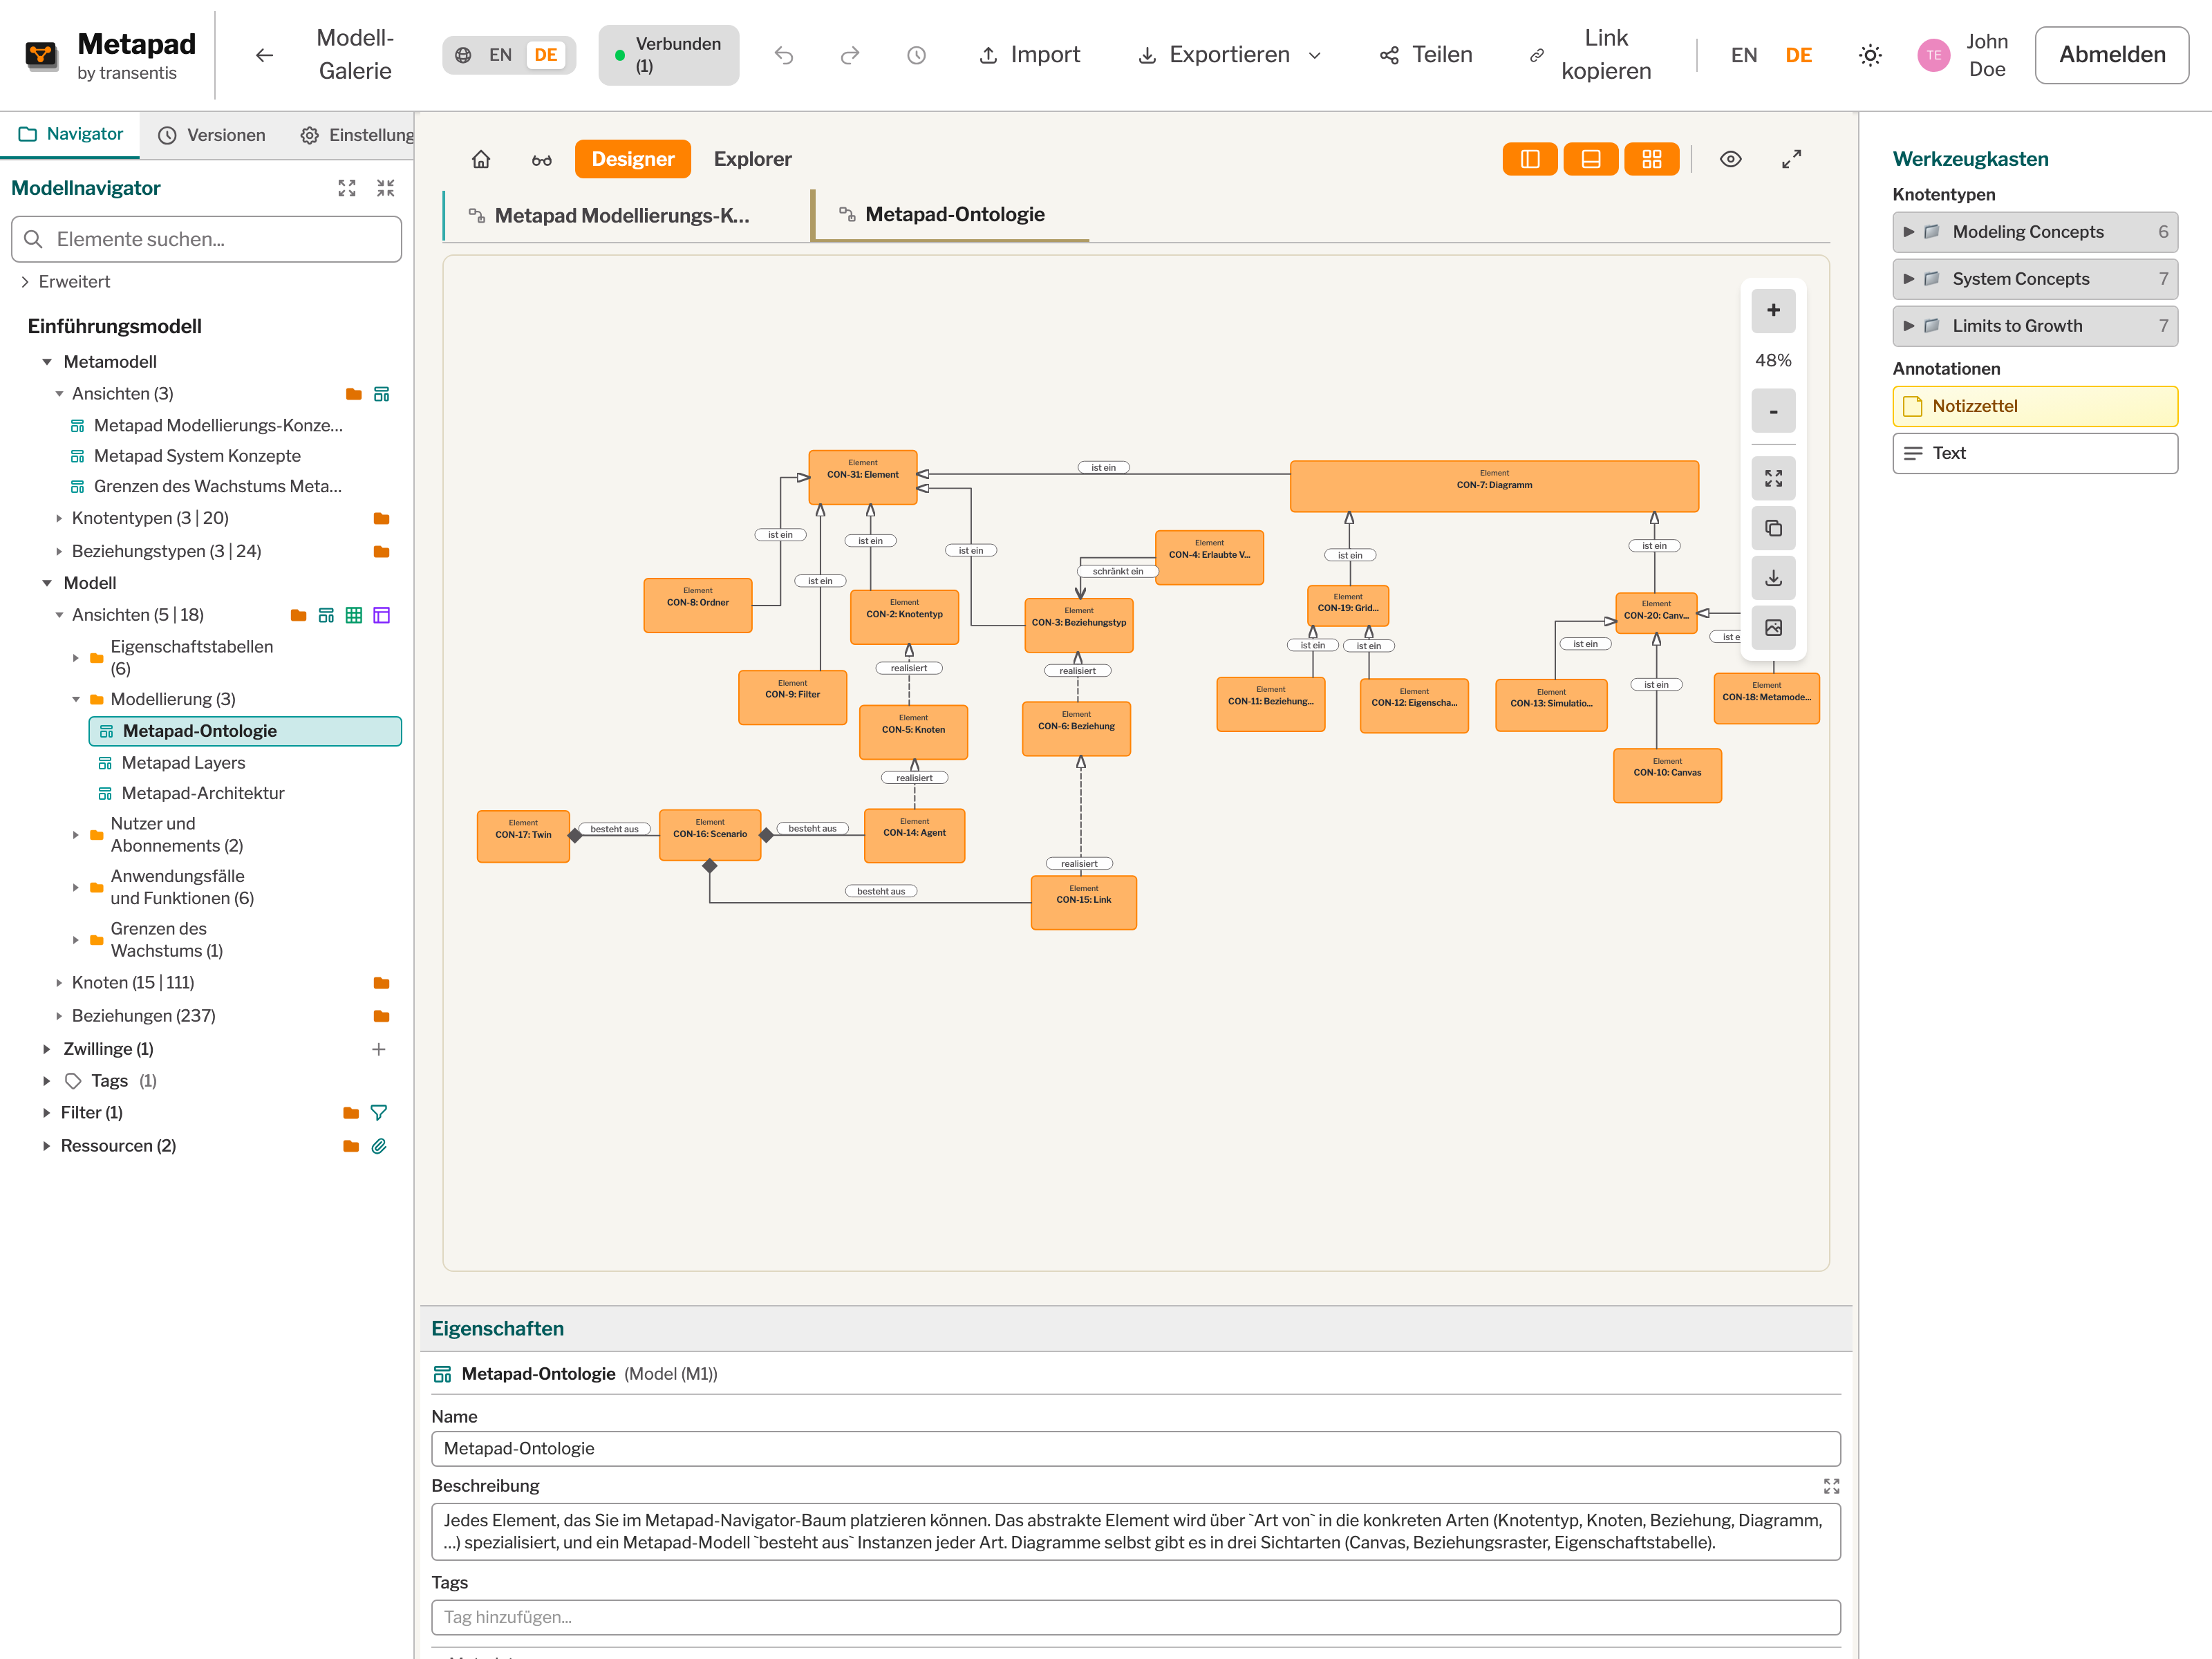Toggle diagram visibility with the eye icon
The image size is (2212, 1659).
point(1731,159)
